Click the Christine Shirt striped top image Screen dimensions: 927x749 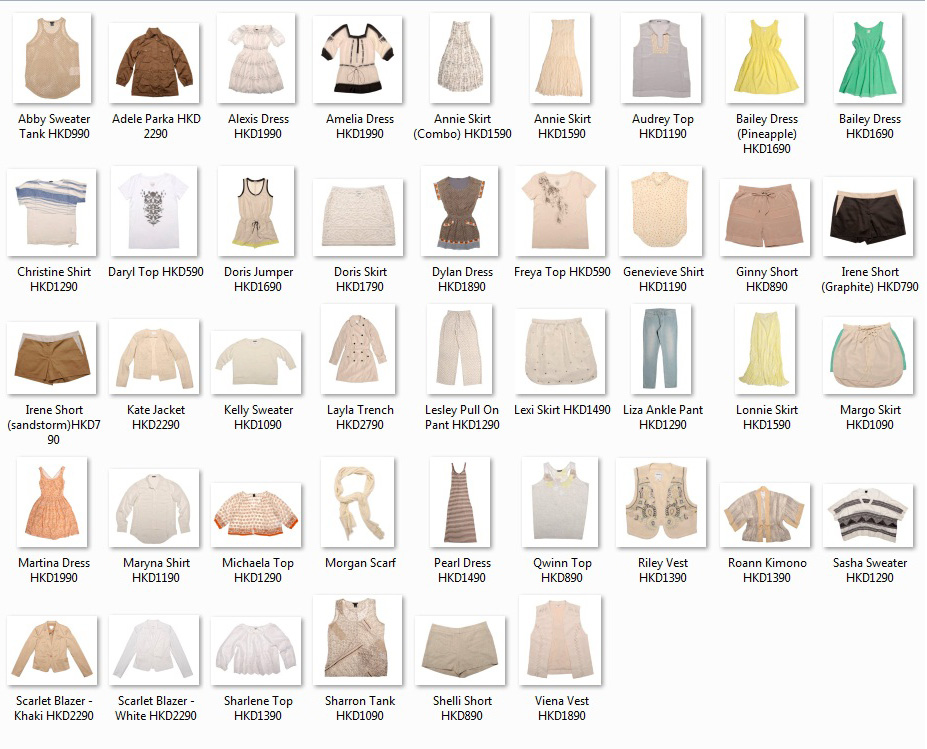[52, 212]
